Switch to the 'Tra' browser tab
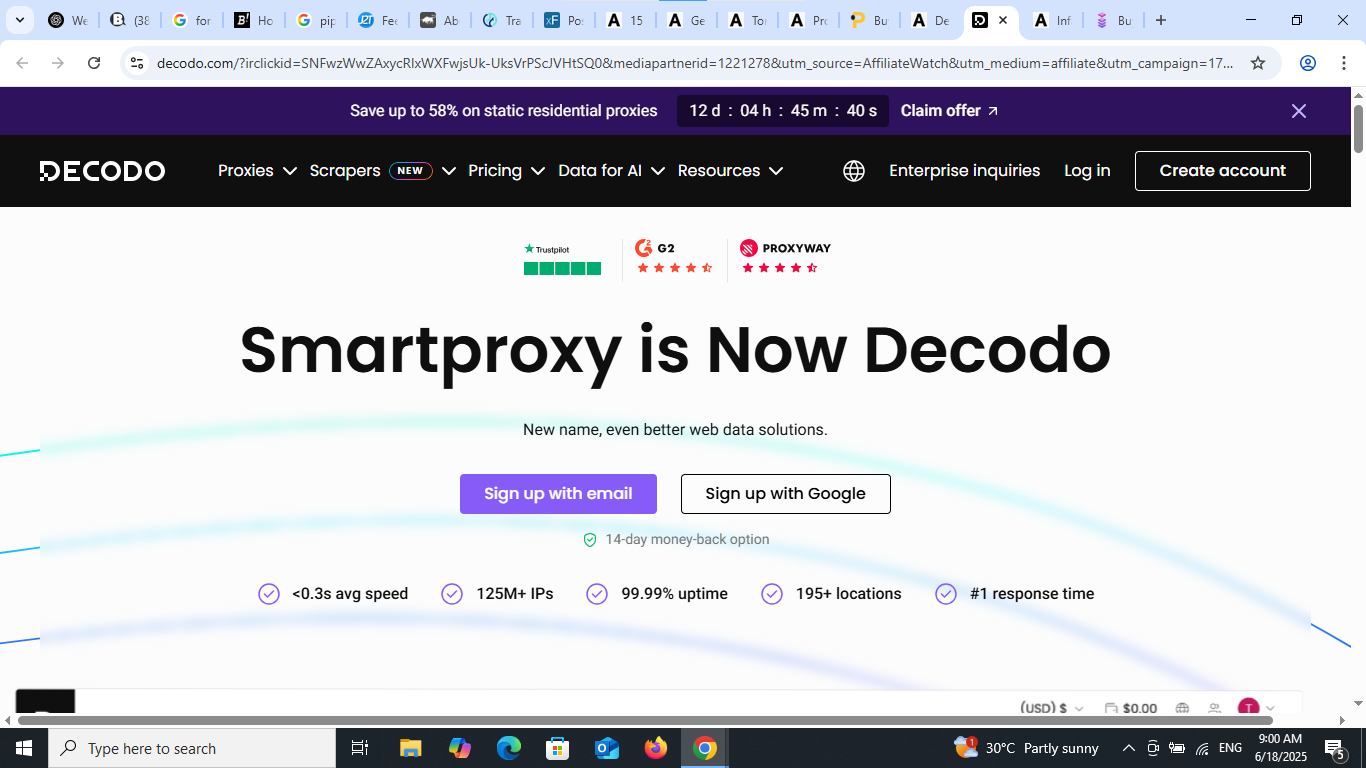Screen dimensions: 1366x768 [501, 20]
